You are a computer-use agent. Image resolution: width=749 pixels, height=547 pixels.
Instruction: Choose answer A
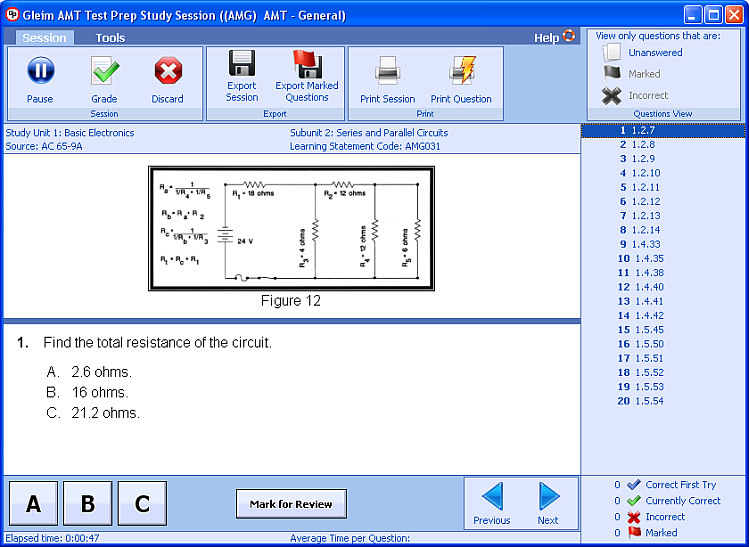click(x=34, y=504)
